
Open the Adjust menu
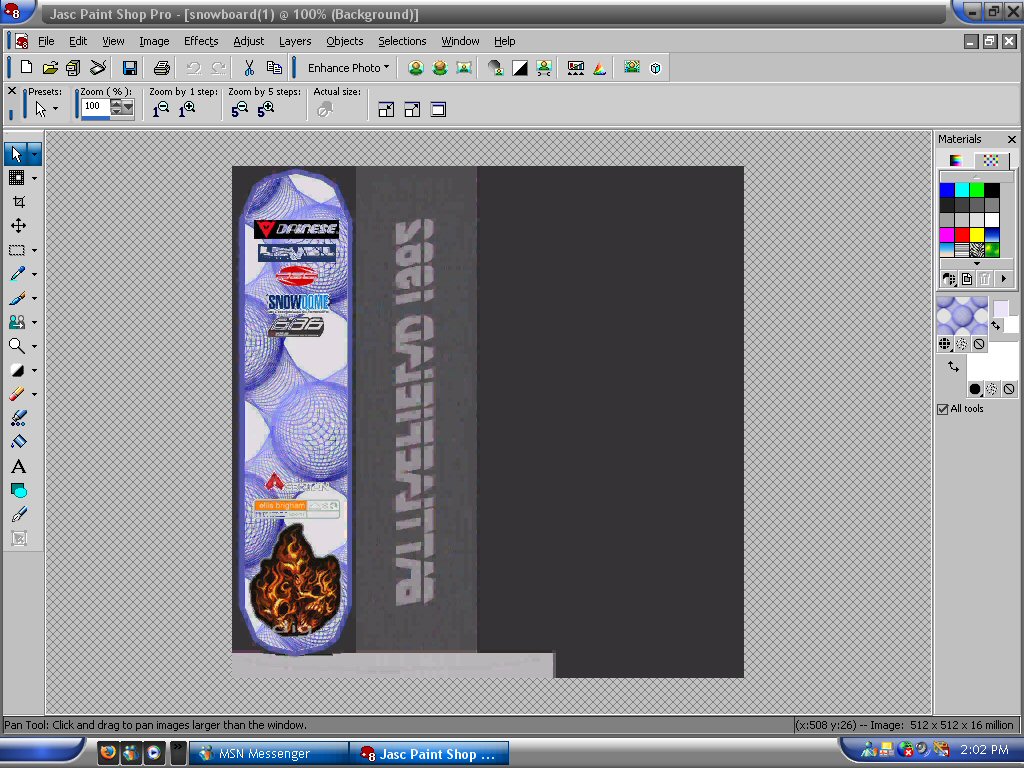click(248, 41)
